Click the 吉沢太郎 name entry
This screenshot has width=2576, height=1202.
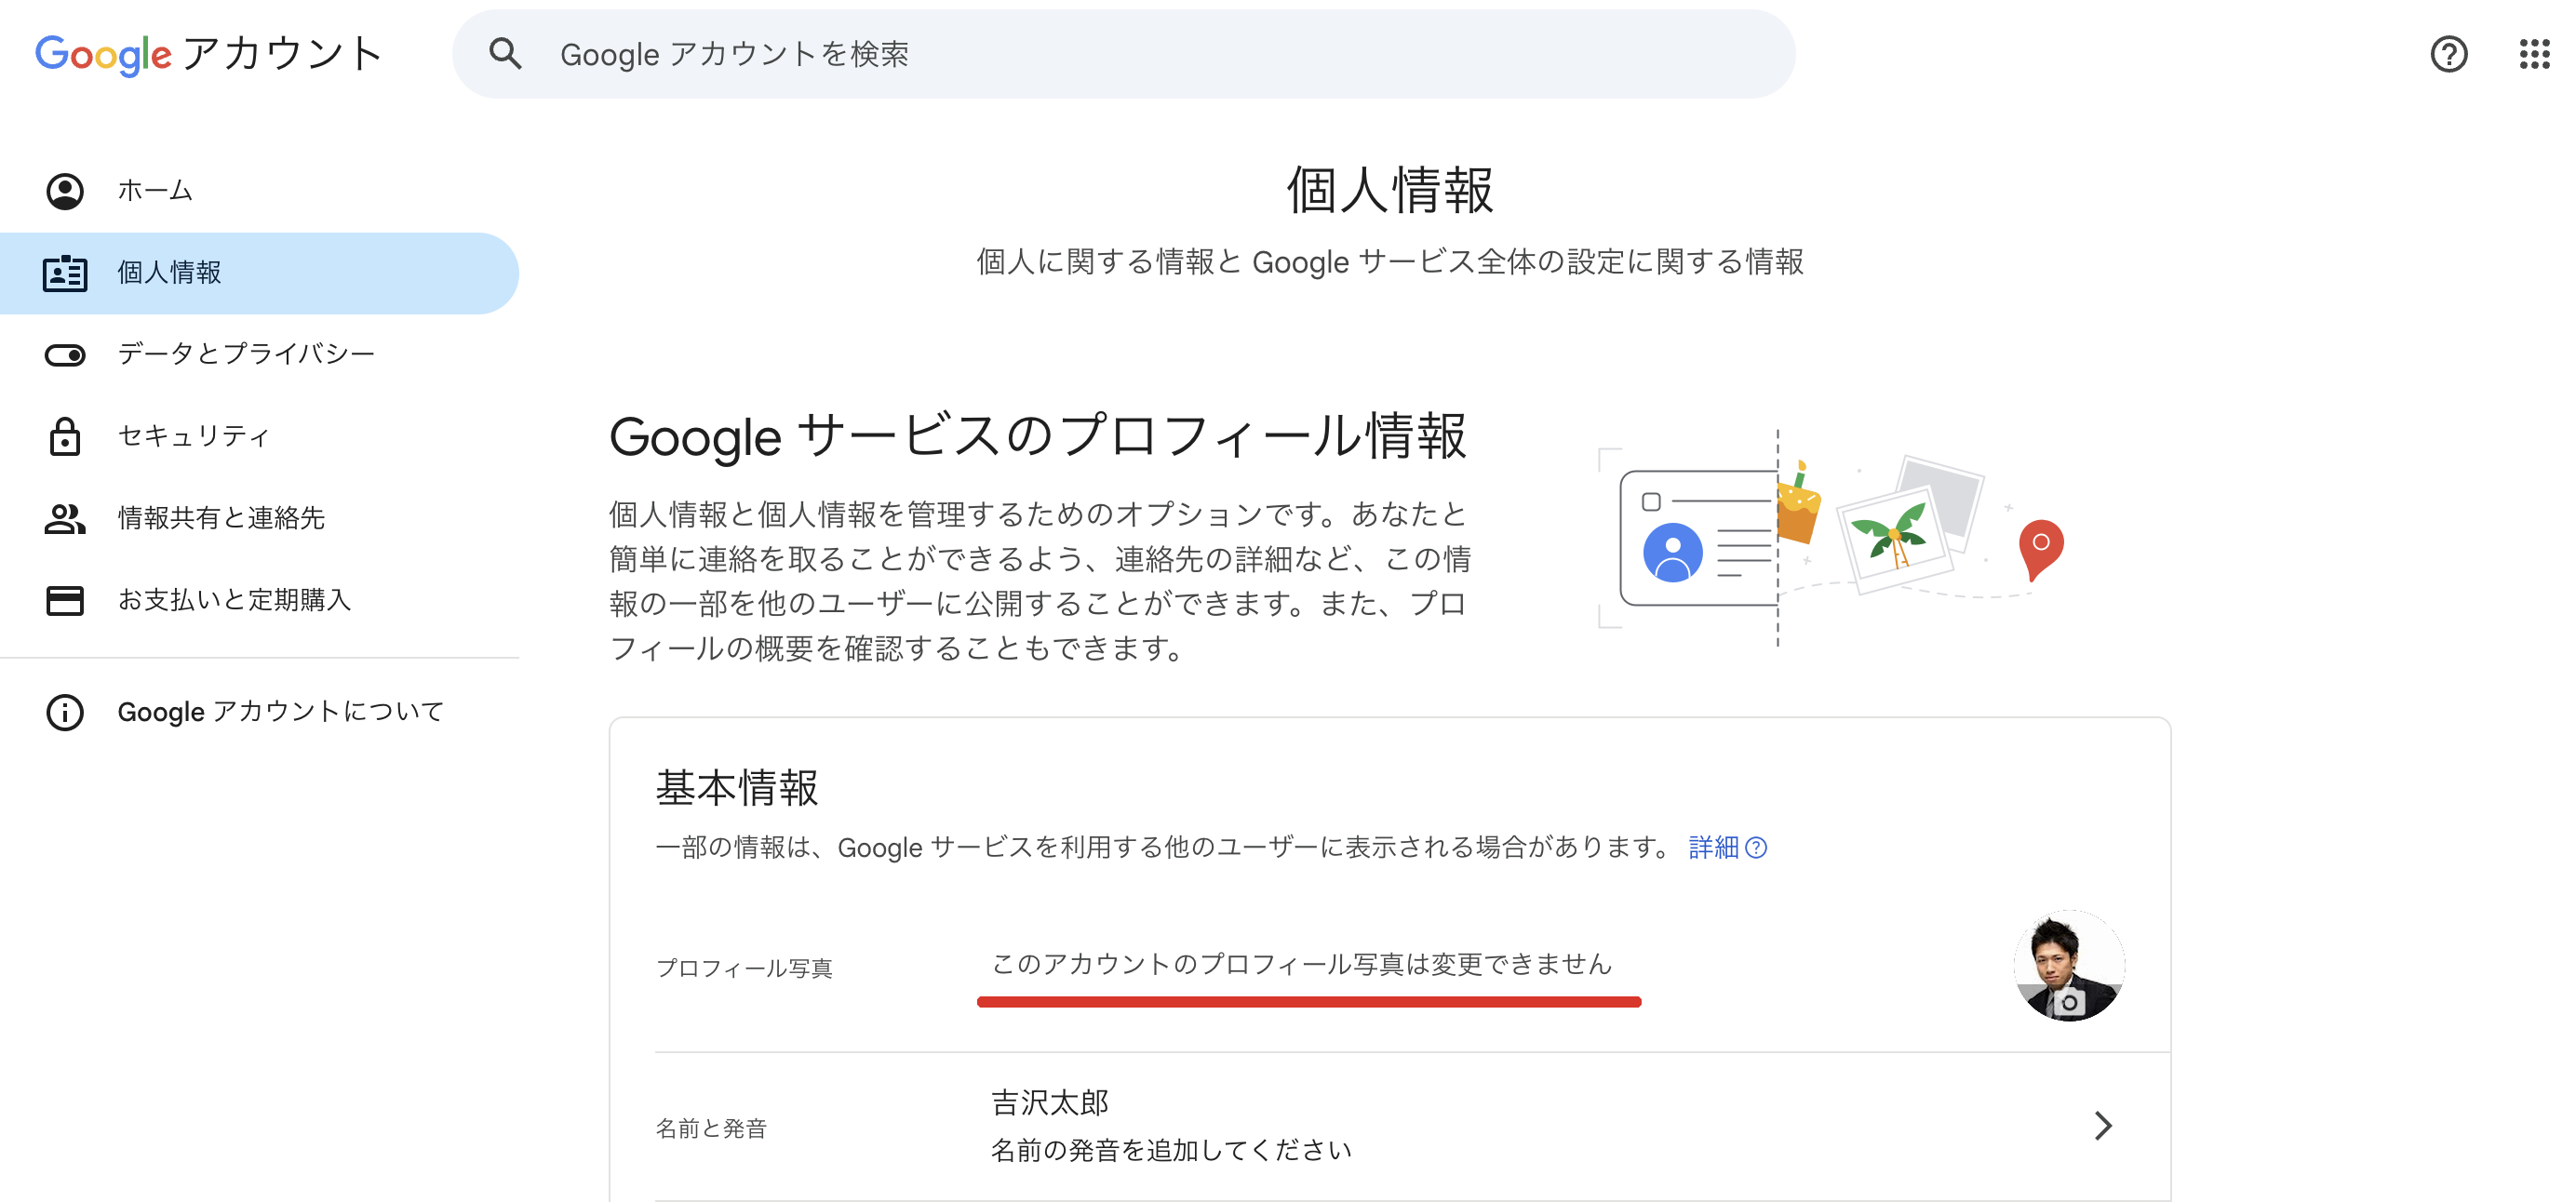[1050, 1103]
